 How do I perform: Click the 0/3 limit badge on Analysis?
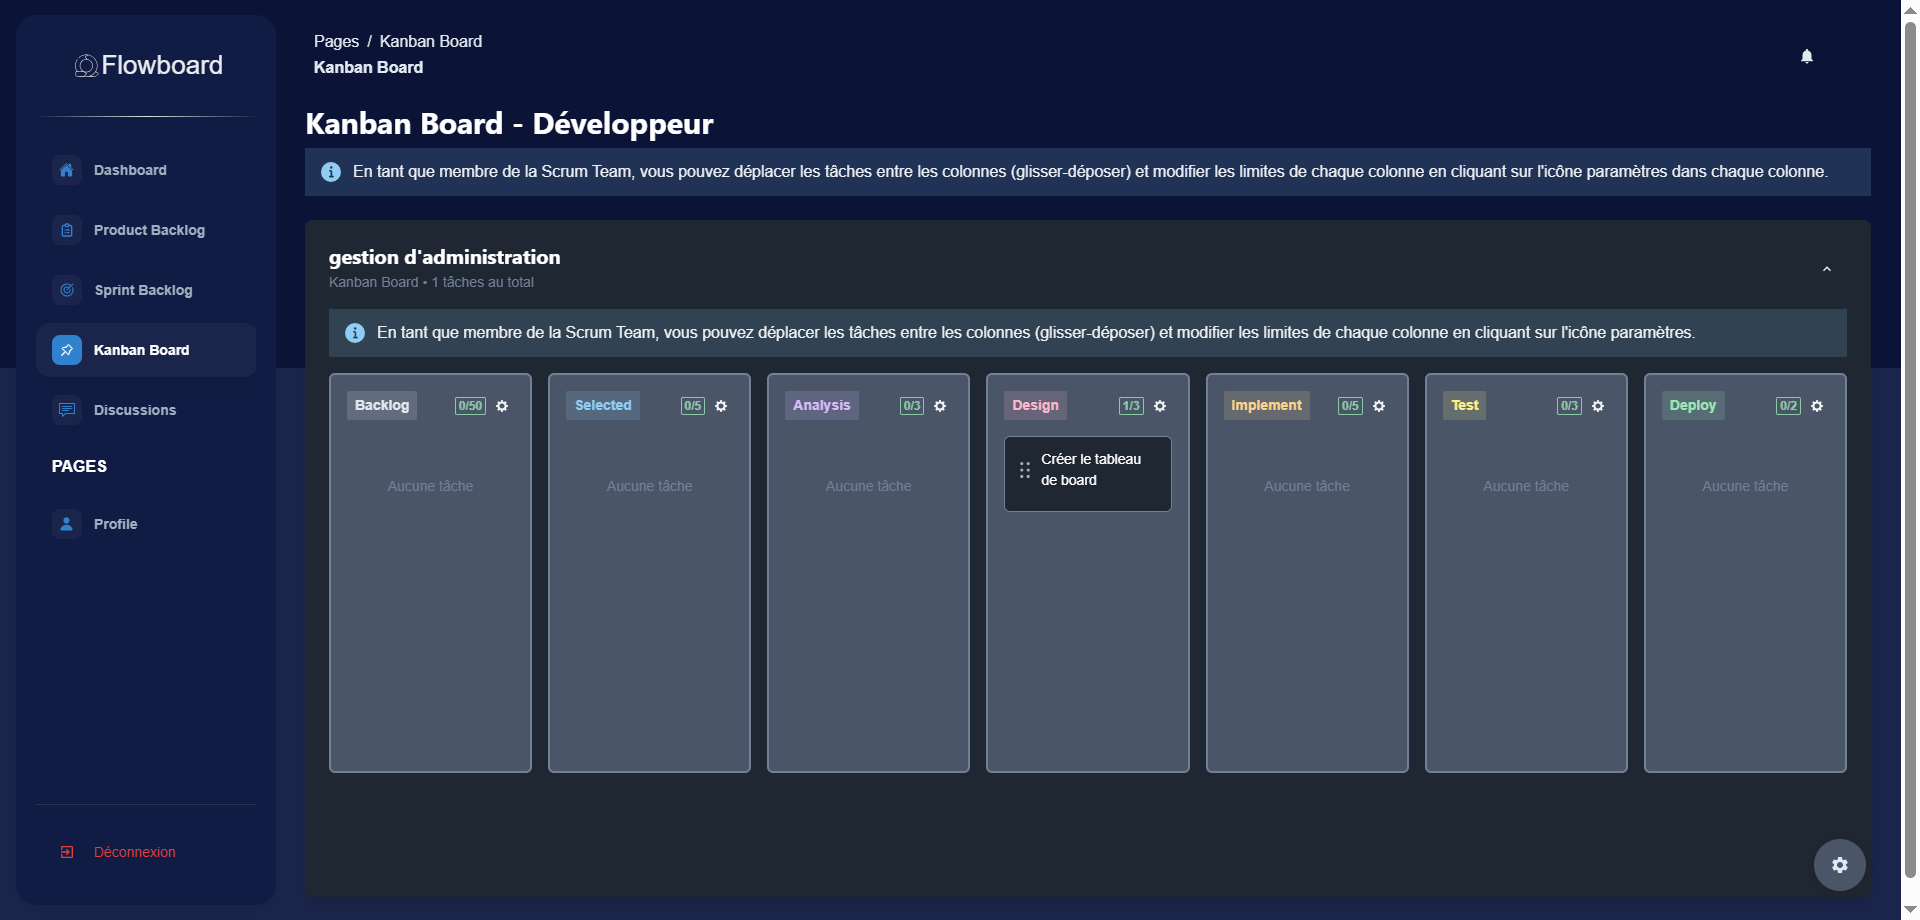point(912,406)
